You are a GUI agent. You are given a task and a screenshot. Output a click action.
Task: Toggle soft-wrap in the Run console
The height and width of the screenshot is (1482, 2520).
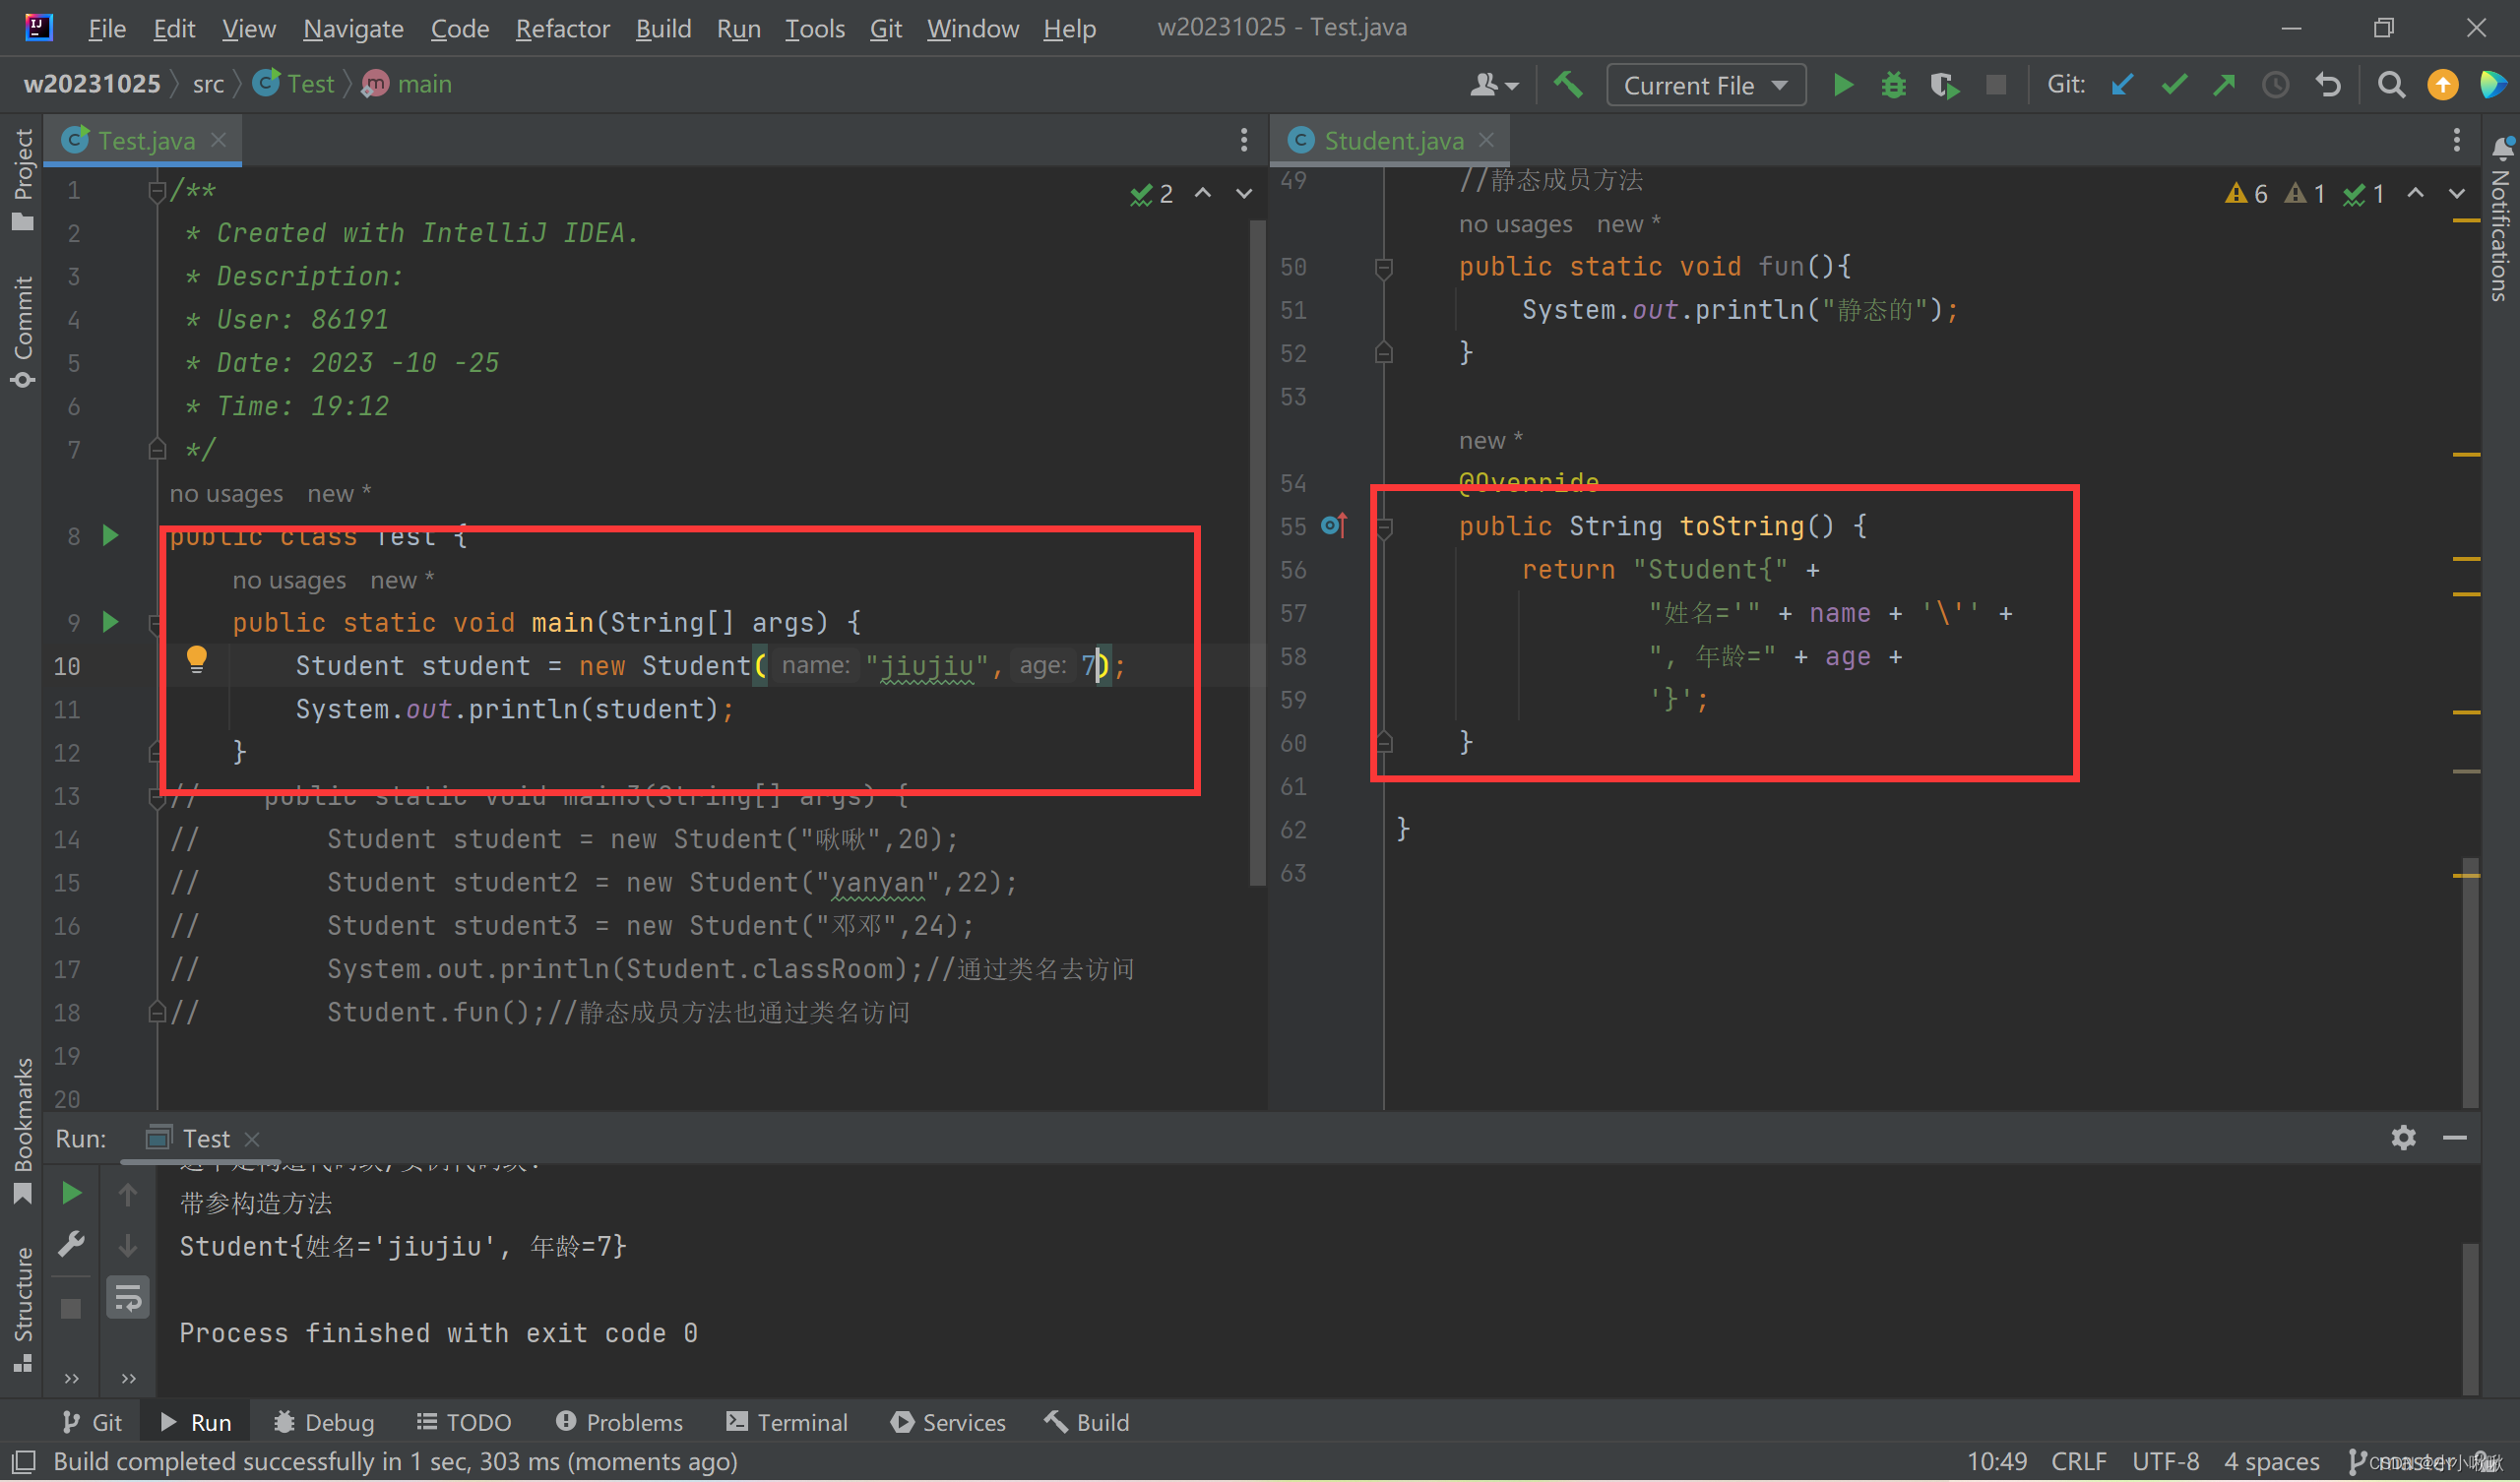coord(128,1298)
